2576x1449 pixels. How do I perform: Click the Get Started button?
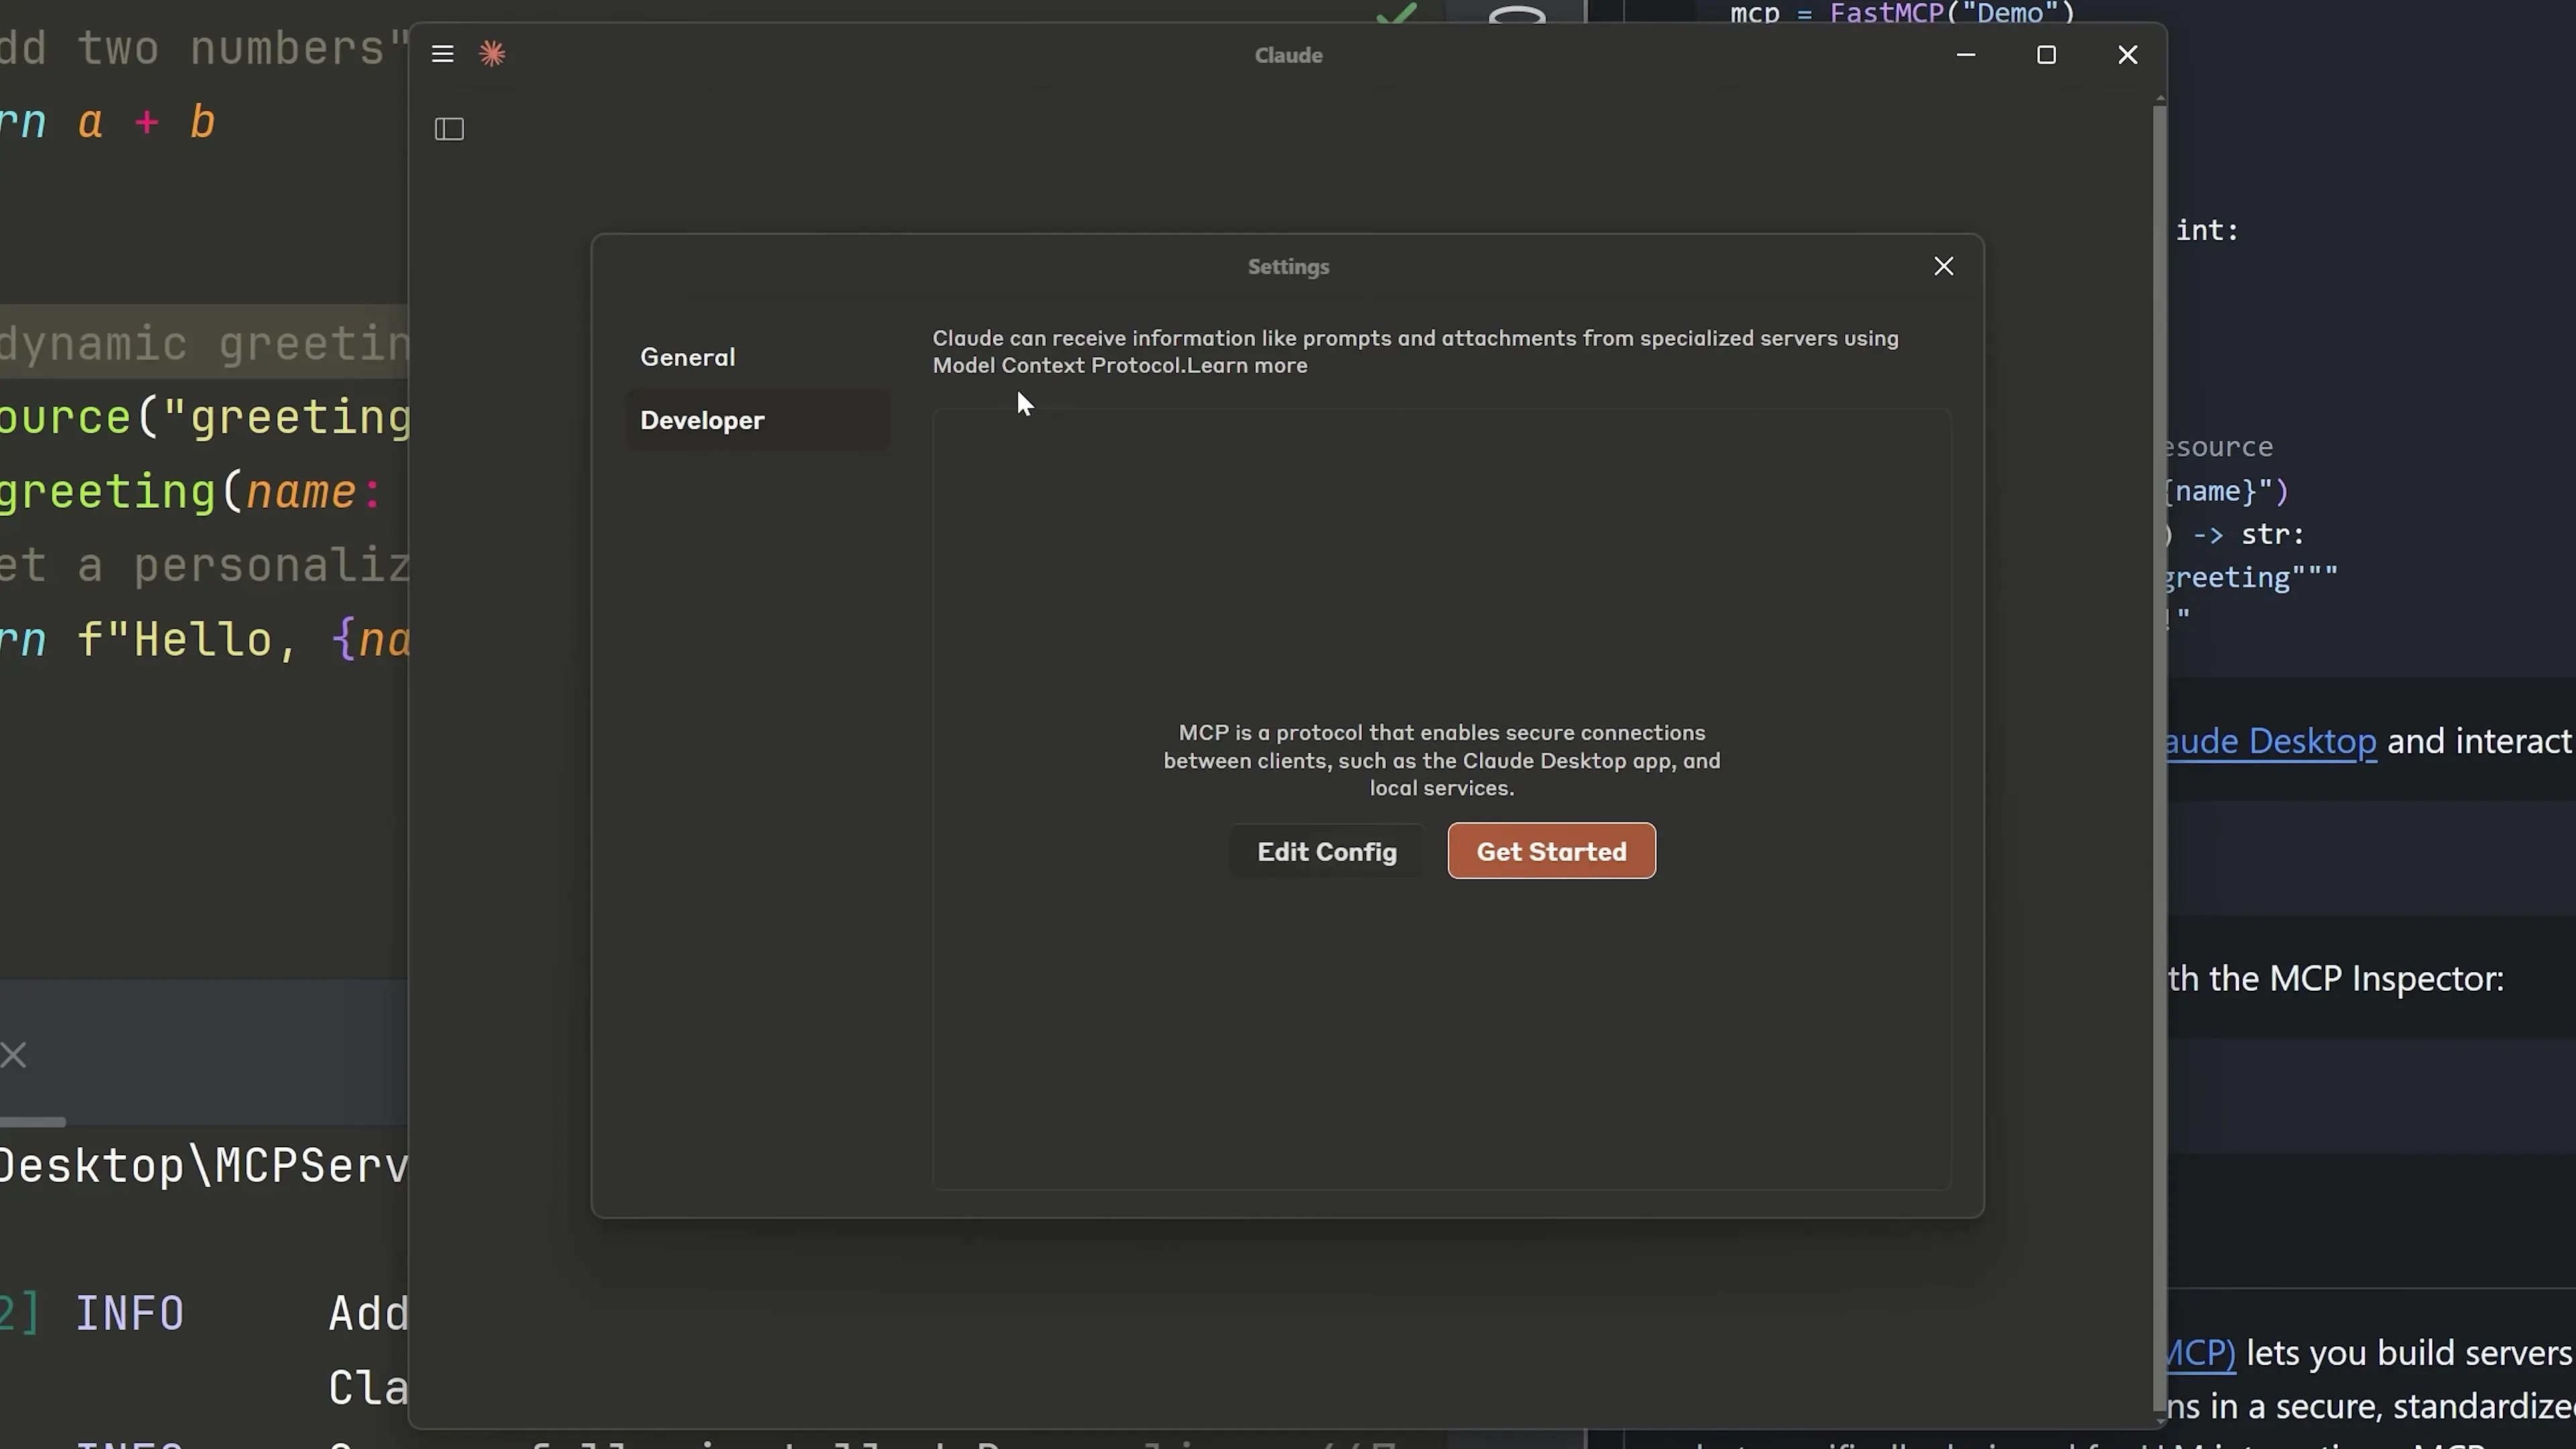click(x=1552, y=851)
